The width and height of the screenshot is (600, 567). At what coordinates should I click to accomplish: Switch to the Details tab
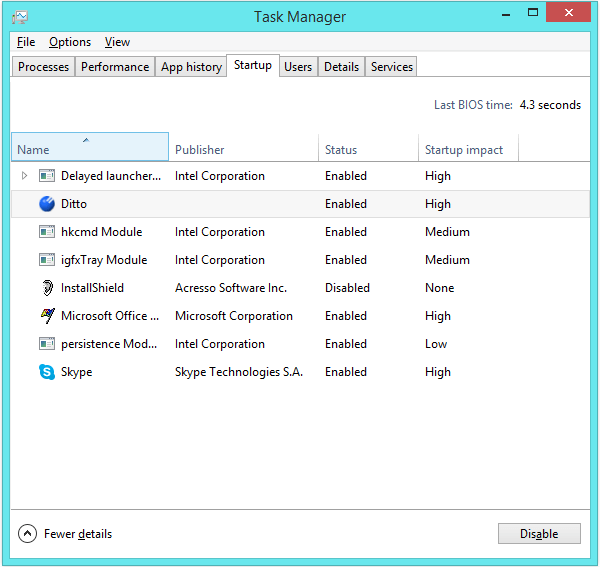click(341, 67)
